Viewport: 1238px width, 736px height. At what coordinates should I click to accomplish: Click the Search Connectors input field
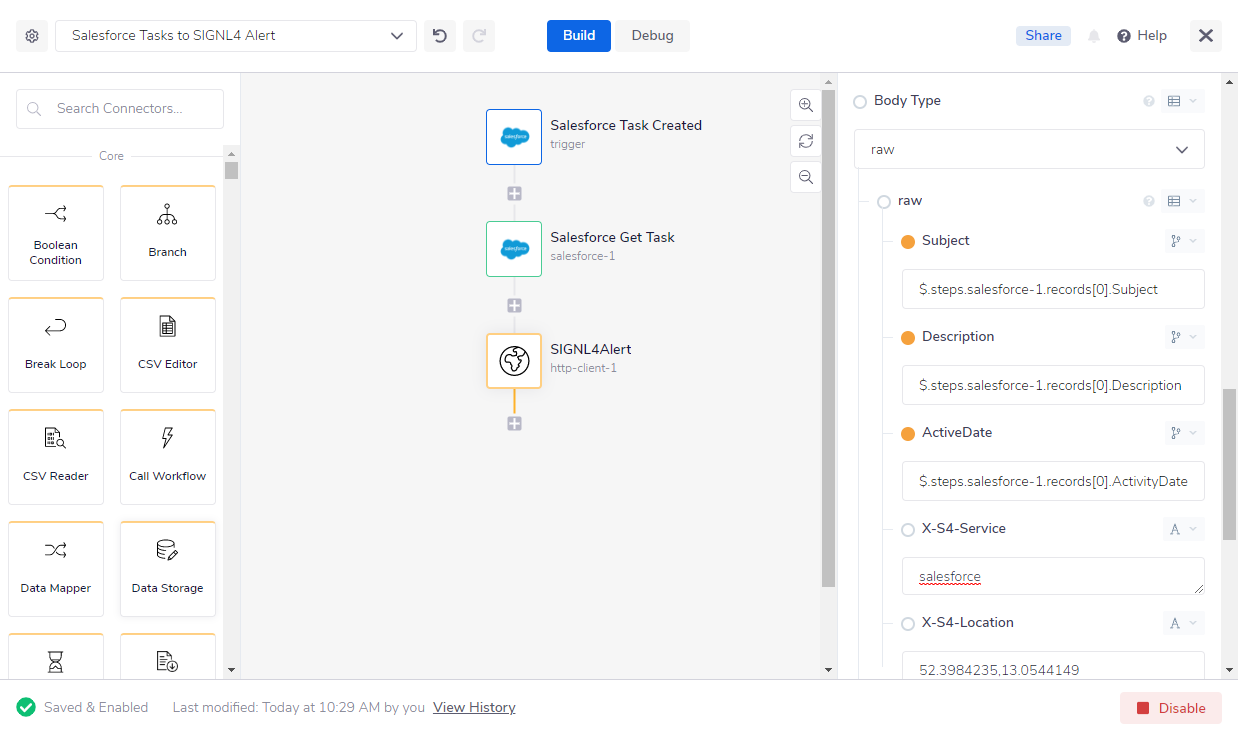coord(120,109)
